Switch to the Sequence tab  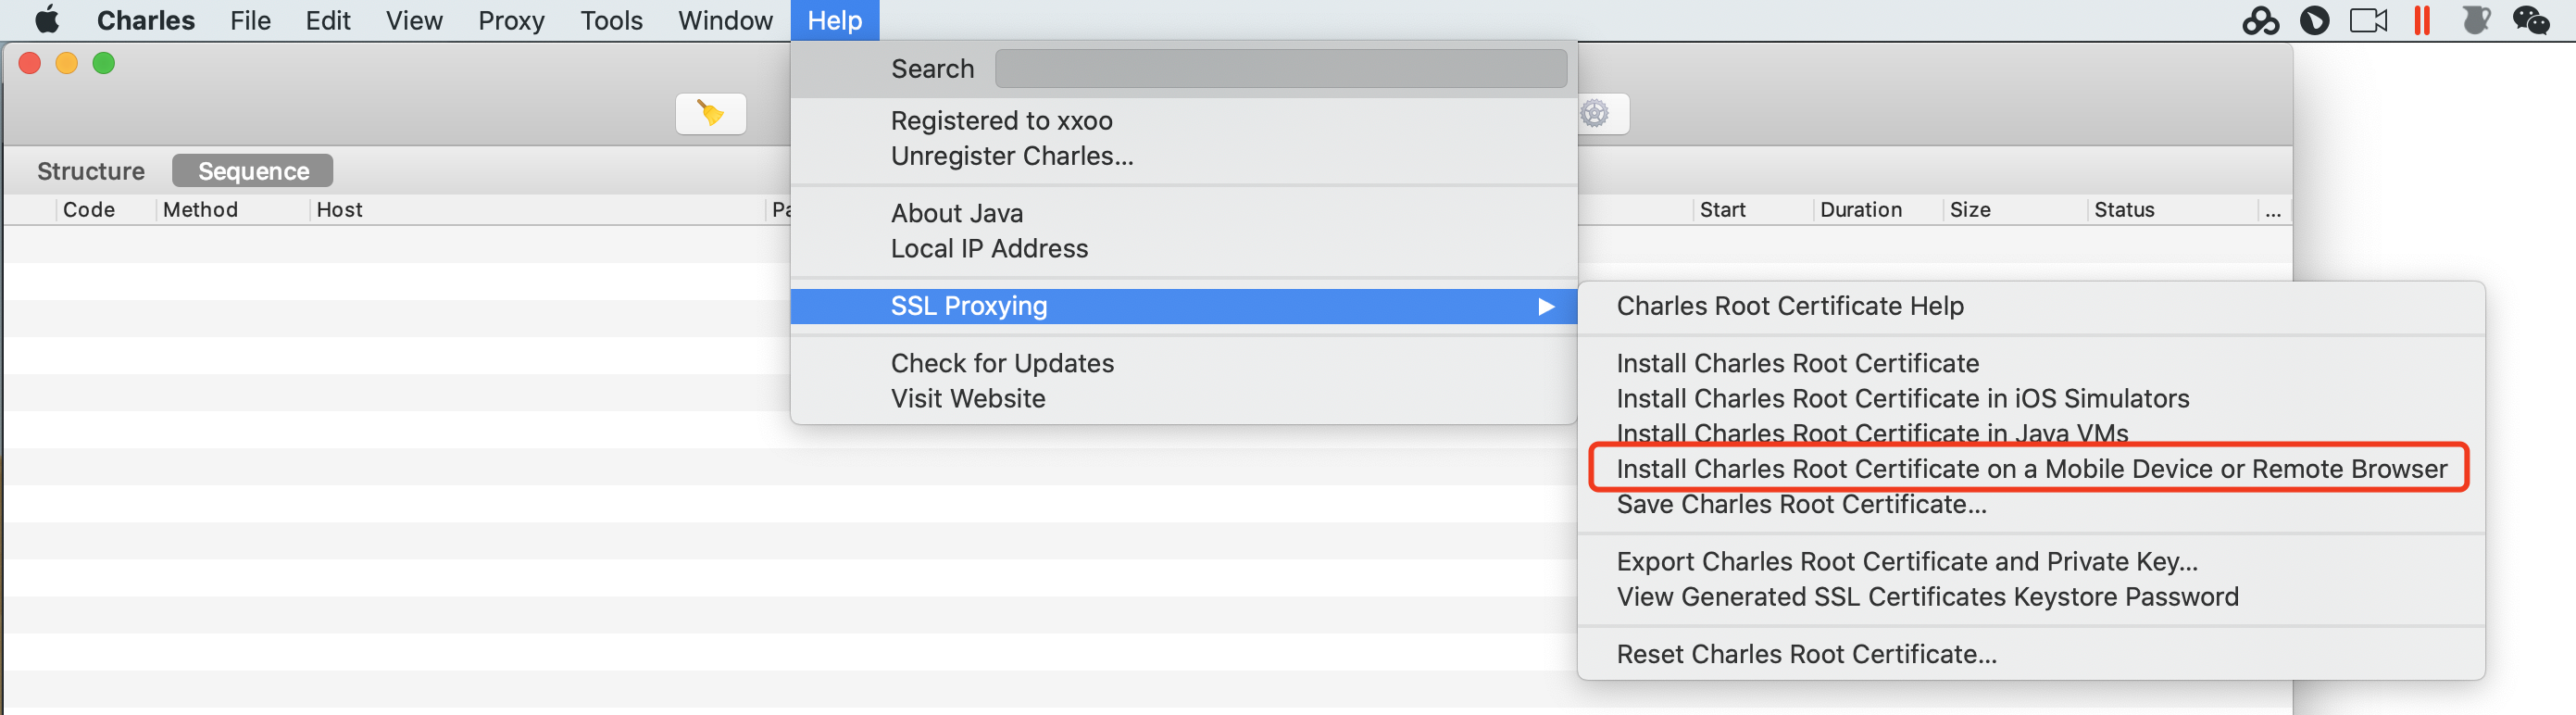(253, 171)
